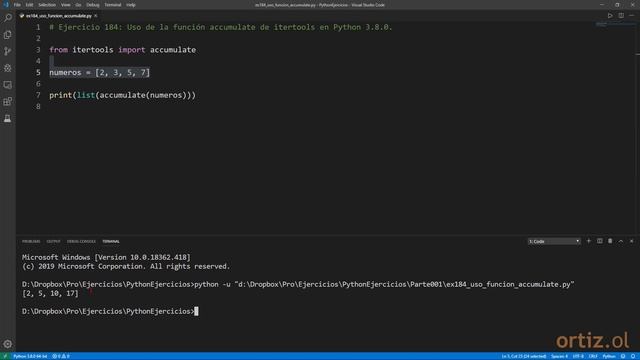640x360 pixels.
Task: Open Source Control view
Action: (8, 51)
